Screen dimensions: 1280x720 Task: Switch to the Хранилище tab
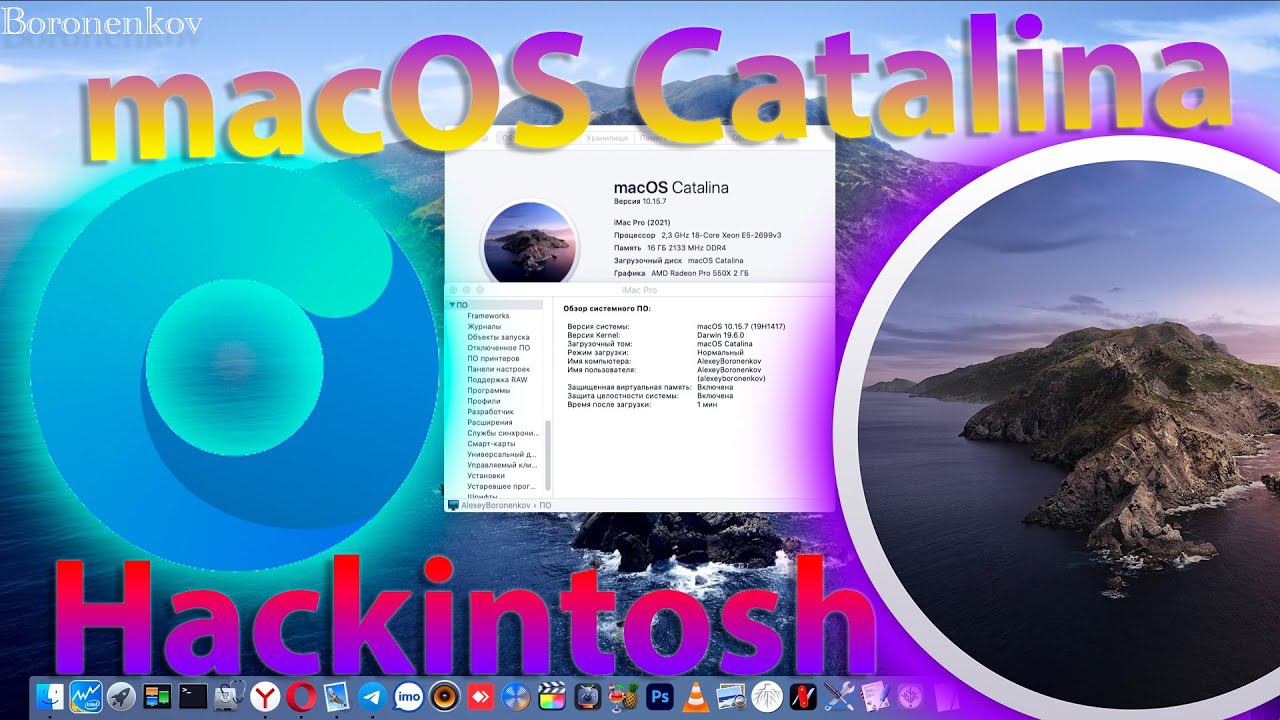[x=607, y=138]
